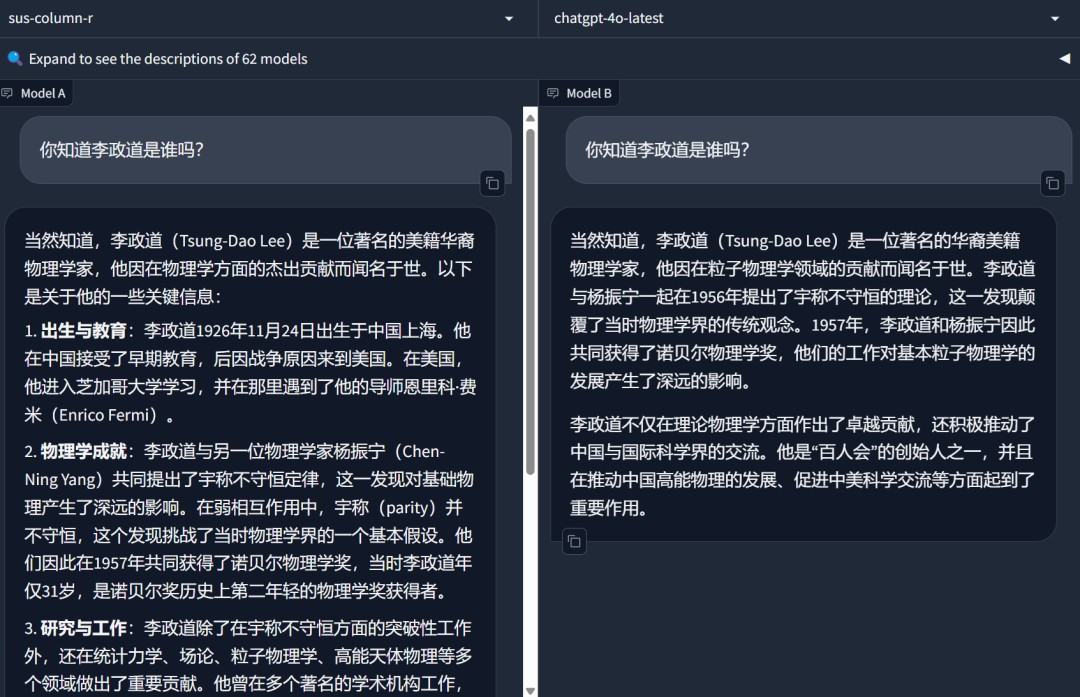Click Model A scrollbar down arrow

pyautogui.click(x=530, y=690)
